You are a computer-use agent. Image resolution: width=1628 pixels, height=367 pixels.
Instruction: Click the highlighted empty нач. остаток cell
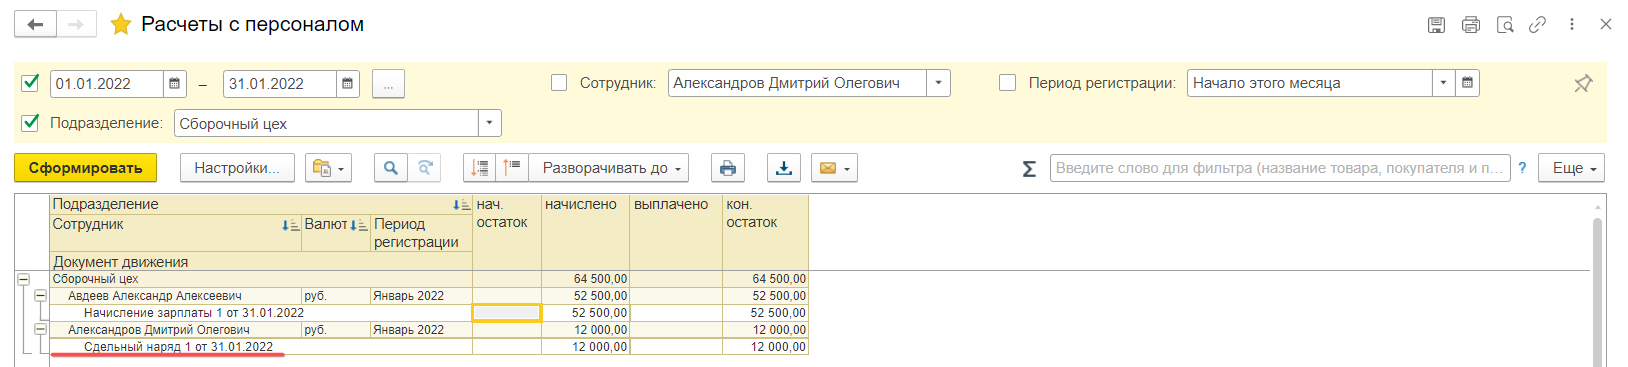507,313
